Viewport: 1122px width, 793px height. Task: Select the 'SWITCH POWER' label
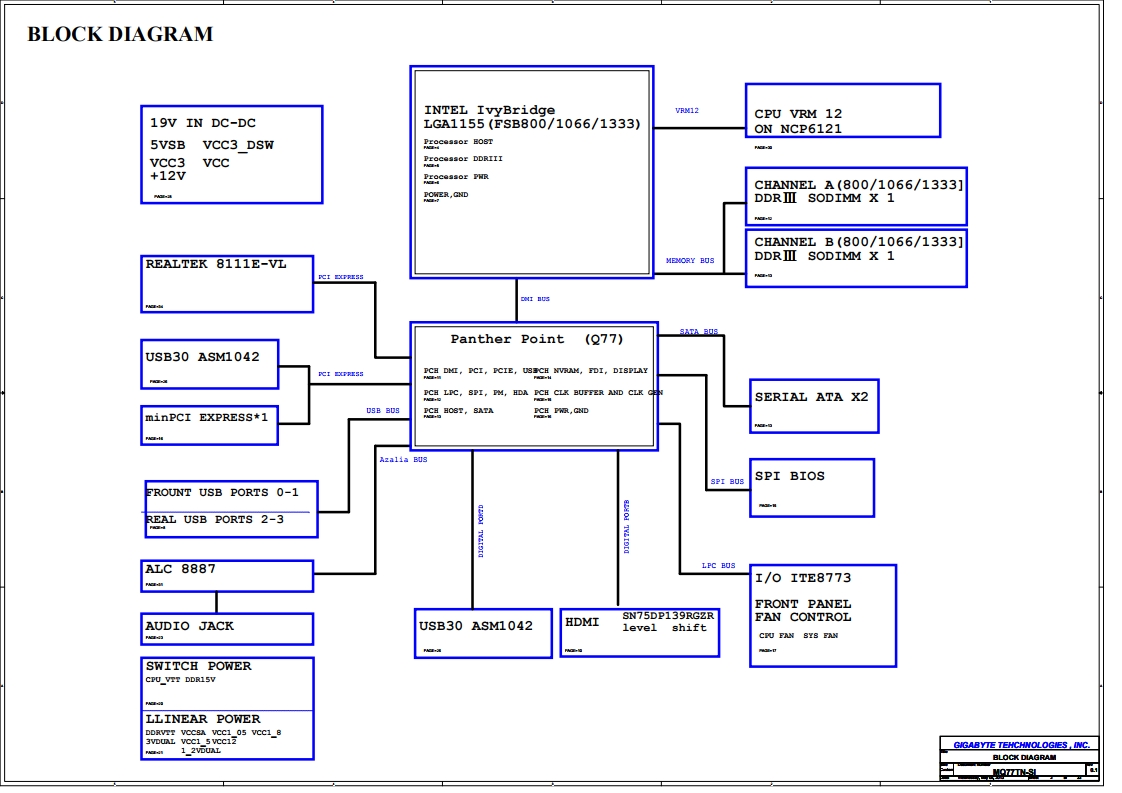click(x=199, y=666)
